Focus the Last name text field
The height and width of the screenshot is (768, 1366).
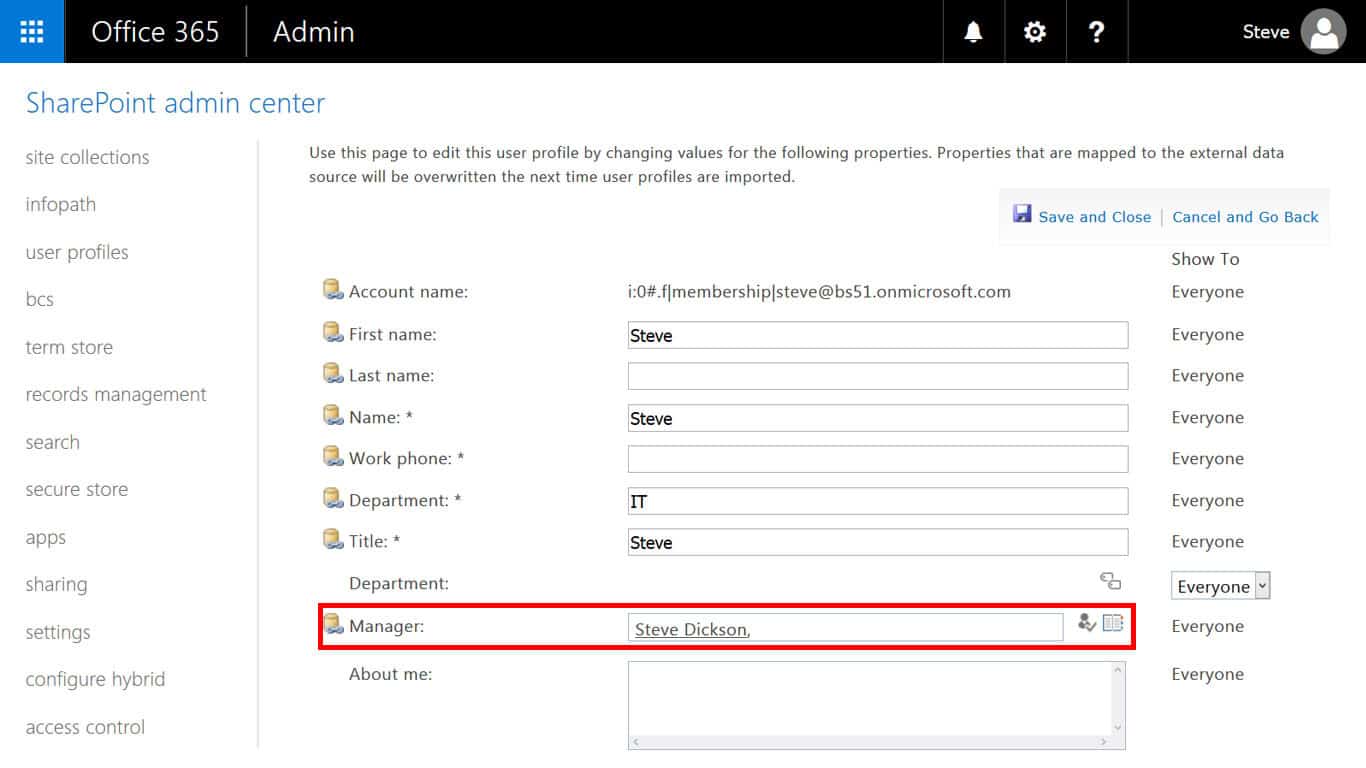[x=877, y=376]
